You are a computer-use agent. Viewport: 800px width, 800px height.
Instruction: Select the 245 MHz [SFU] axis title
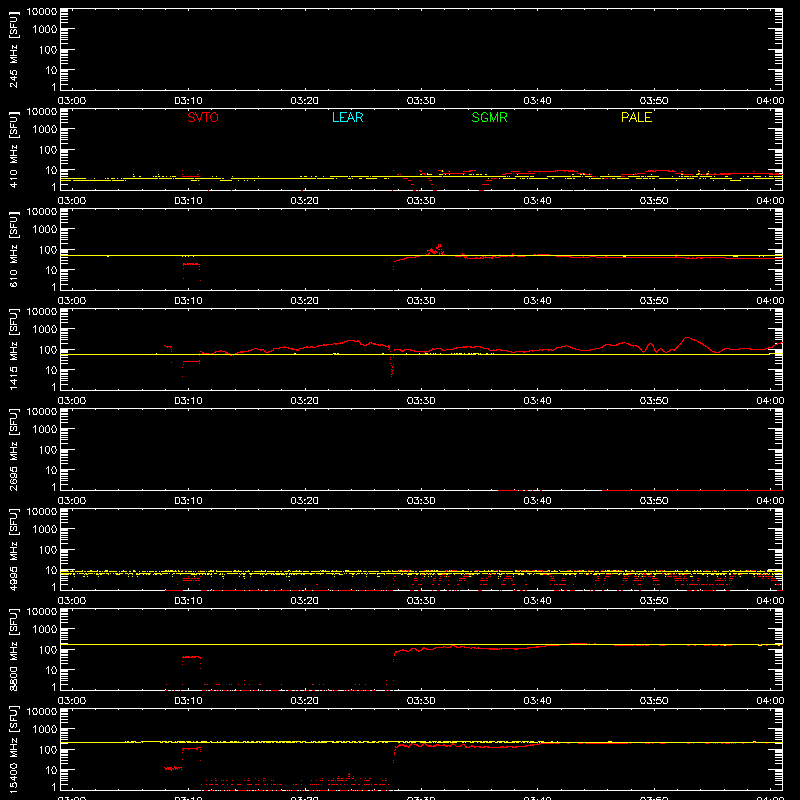pyautogui.click(x=13, y=50)
